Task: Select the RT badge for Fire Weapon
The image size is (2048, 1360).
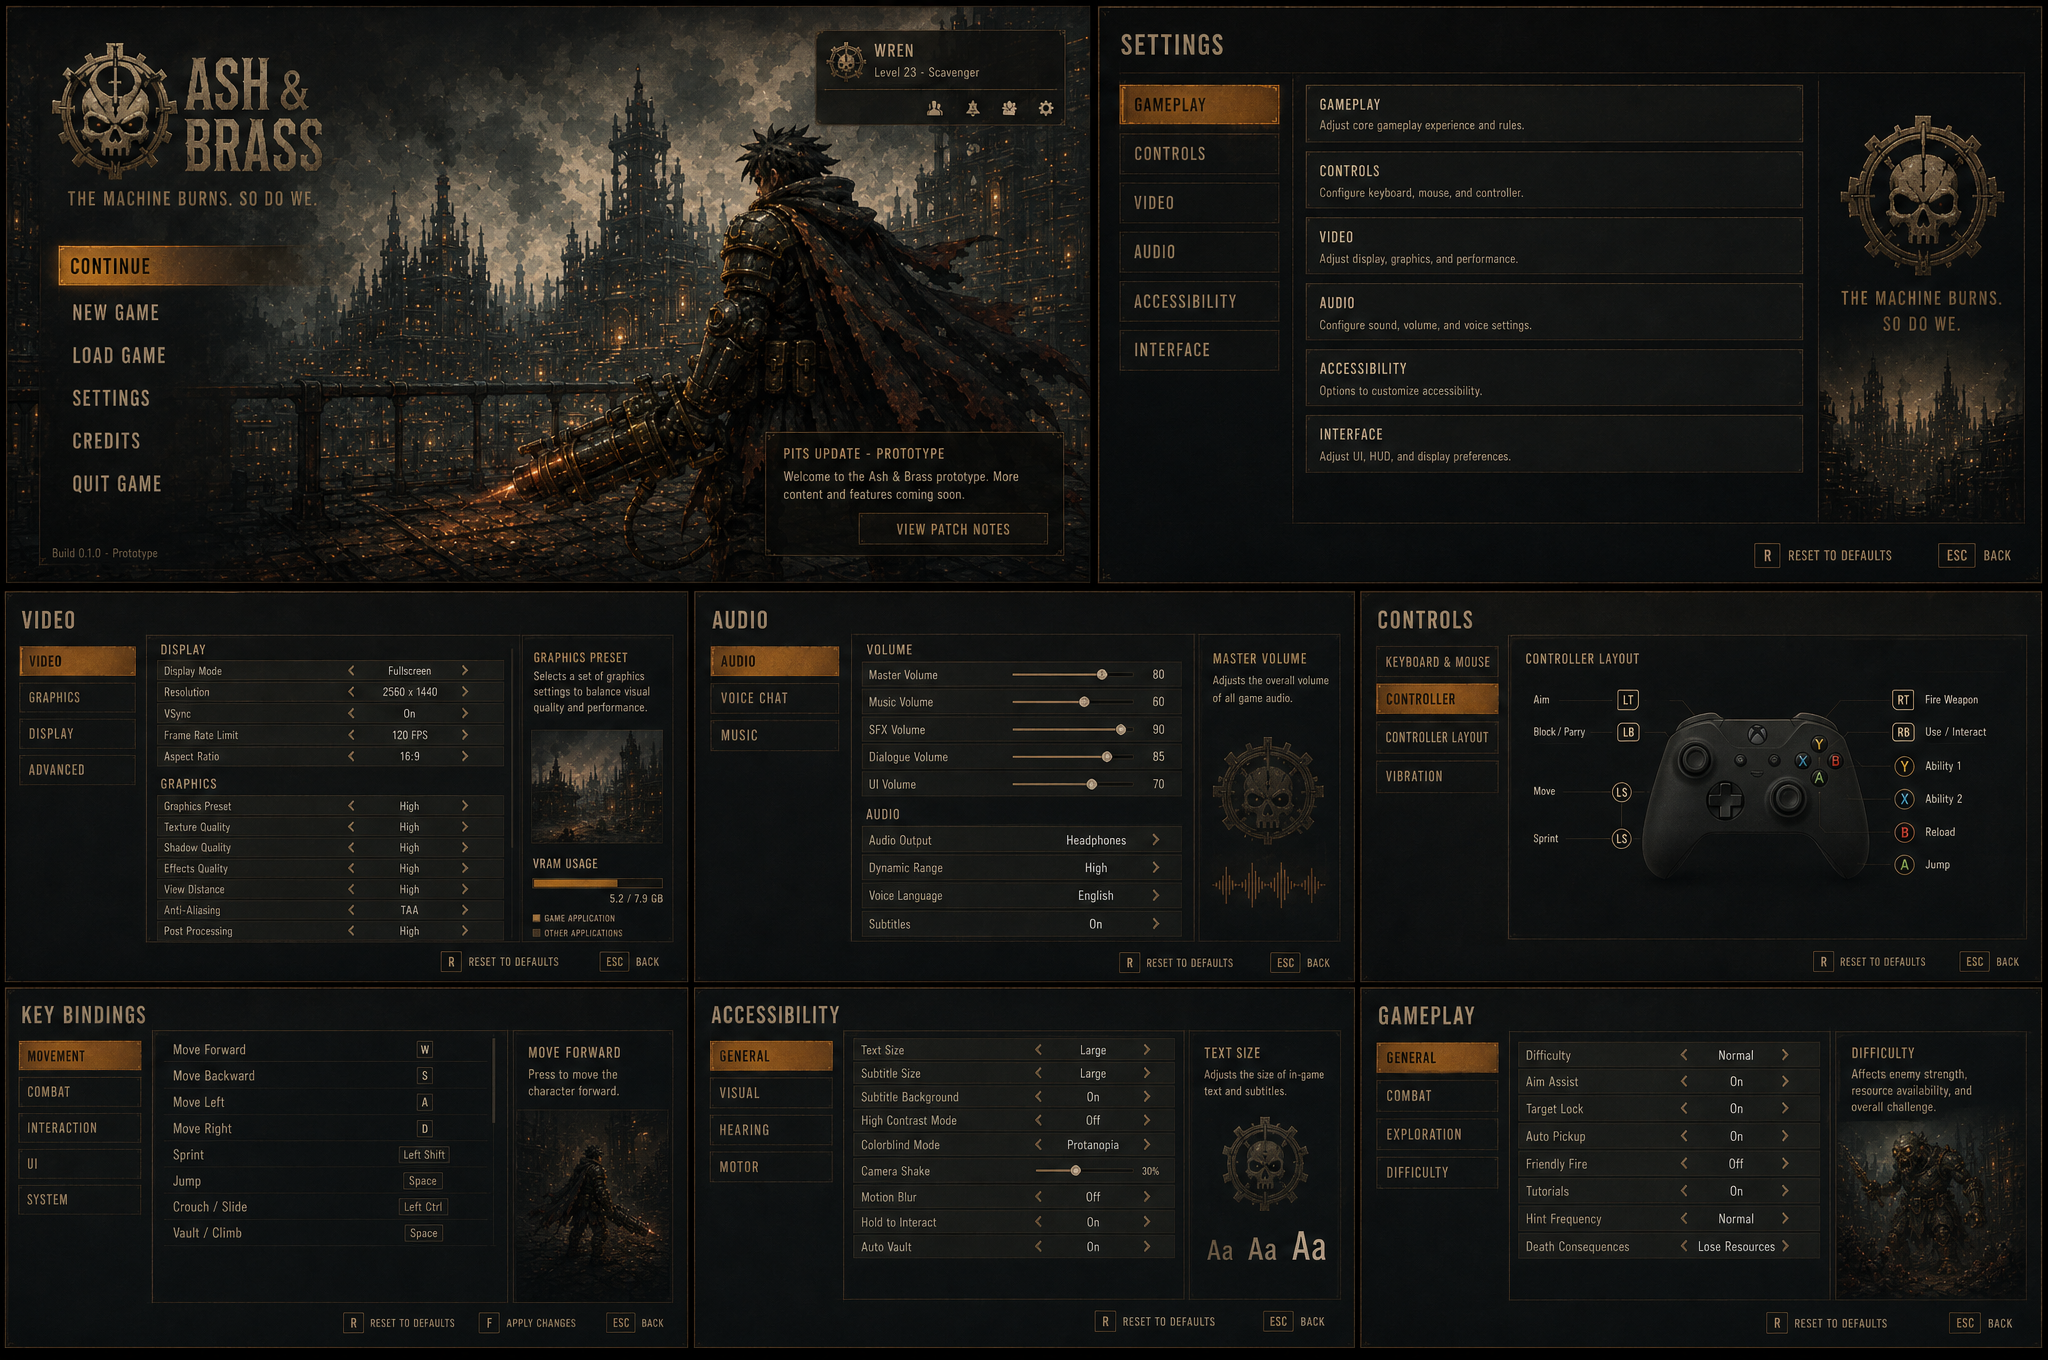Action: click(1903, 700)
